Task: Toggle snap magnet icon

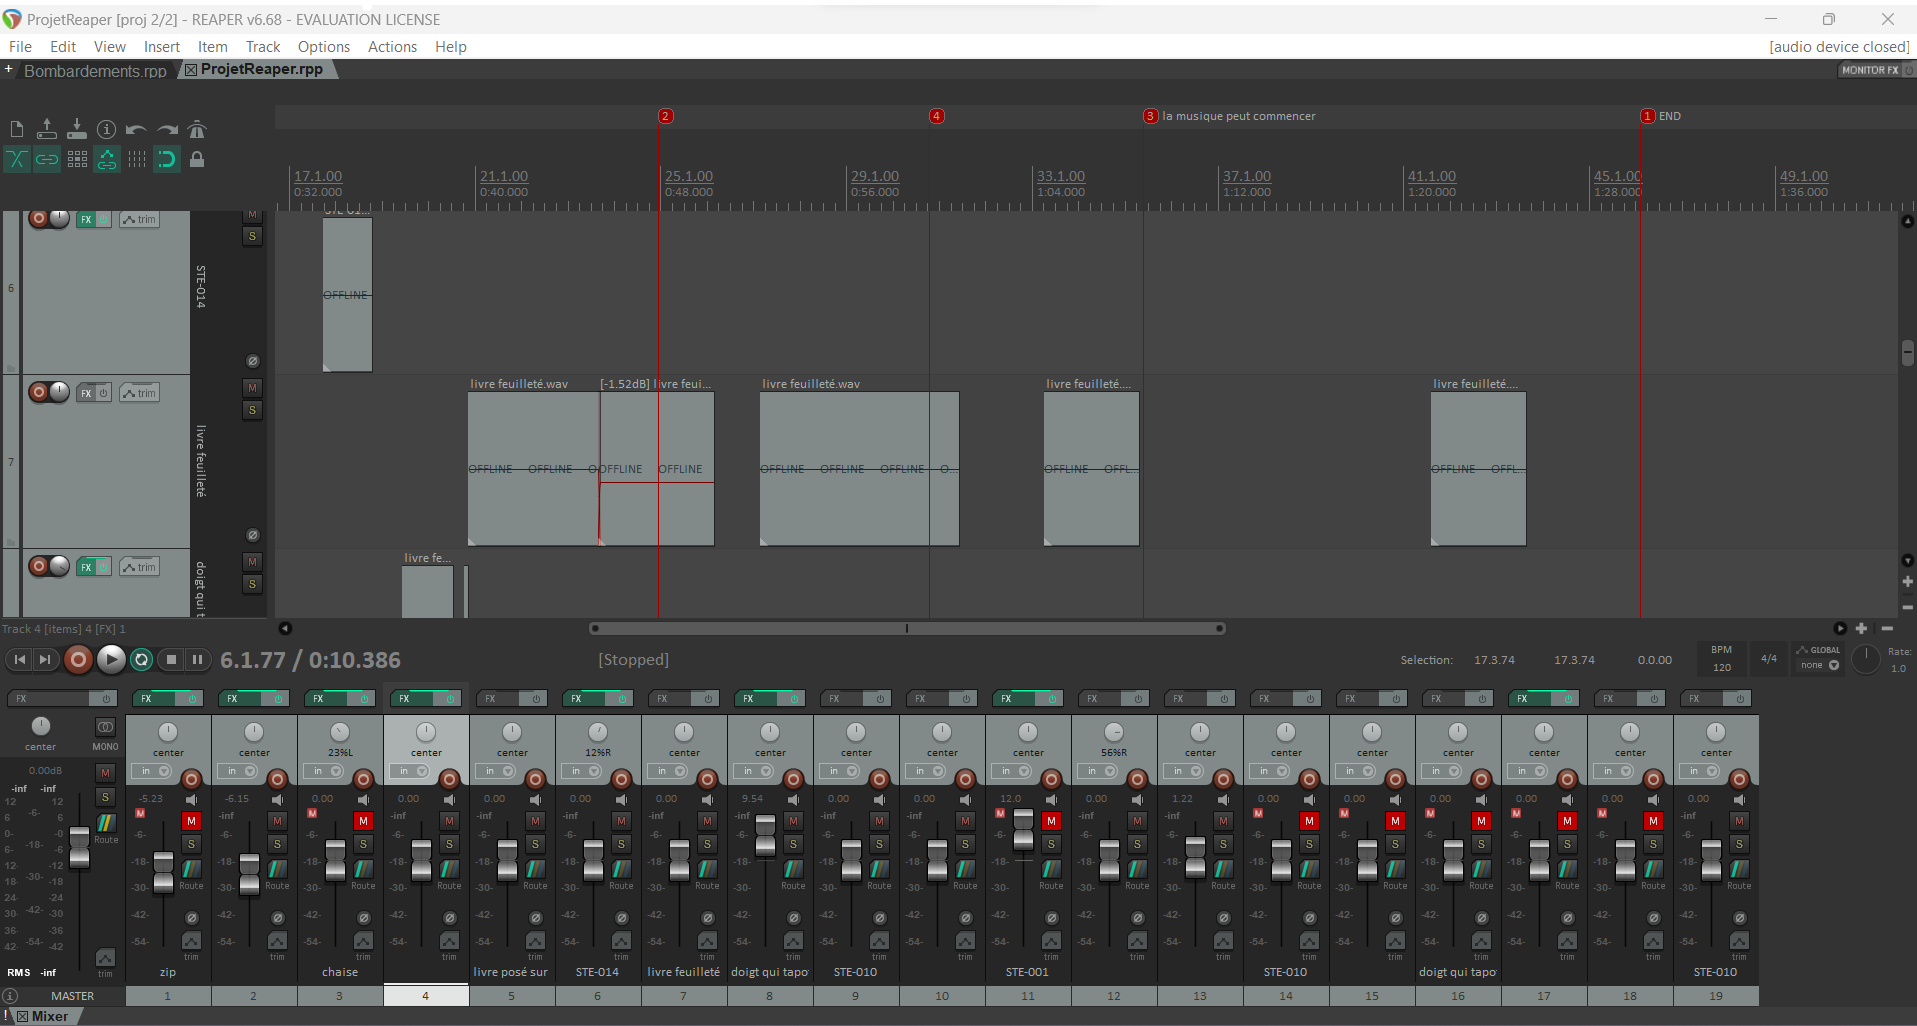Action: [x=167, y=159]
